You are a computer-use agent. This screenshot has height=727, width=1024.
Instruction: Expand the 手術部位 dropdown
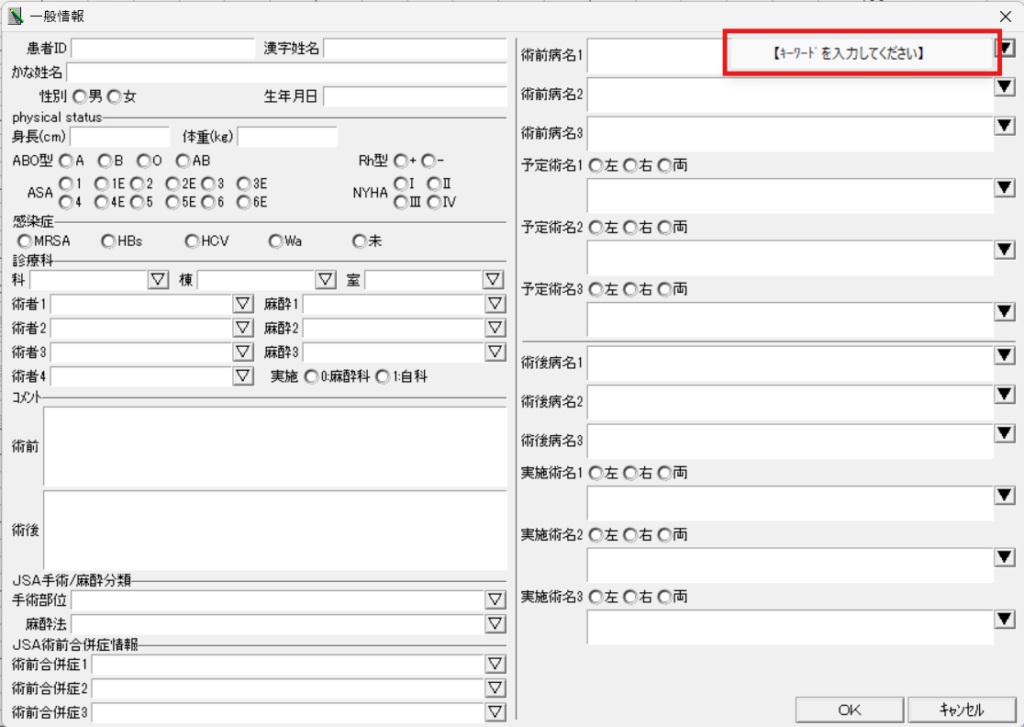494,600
